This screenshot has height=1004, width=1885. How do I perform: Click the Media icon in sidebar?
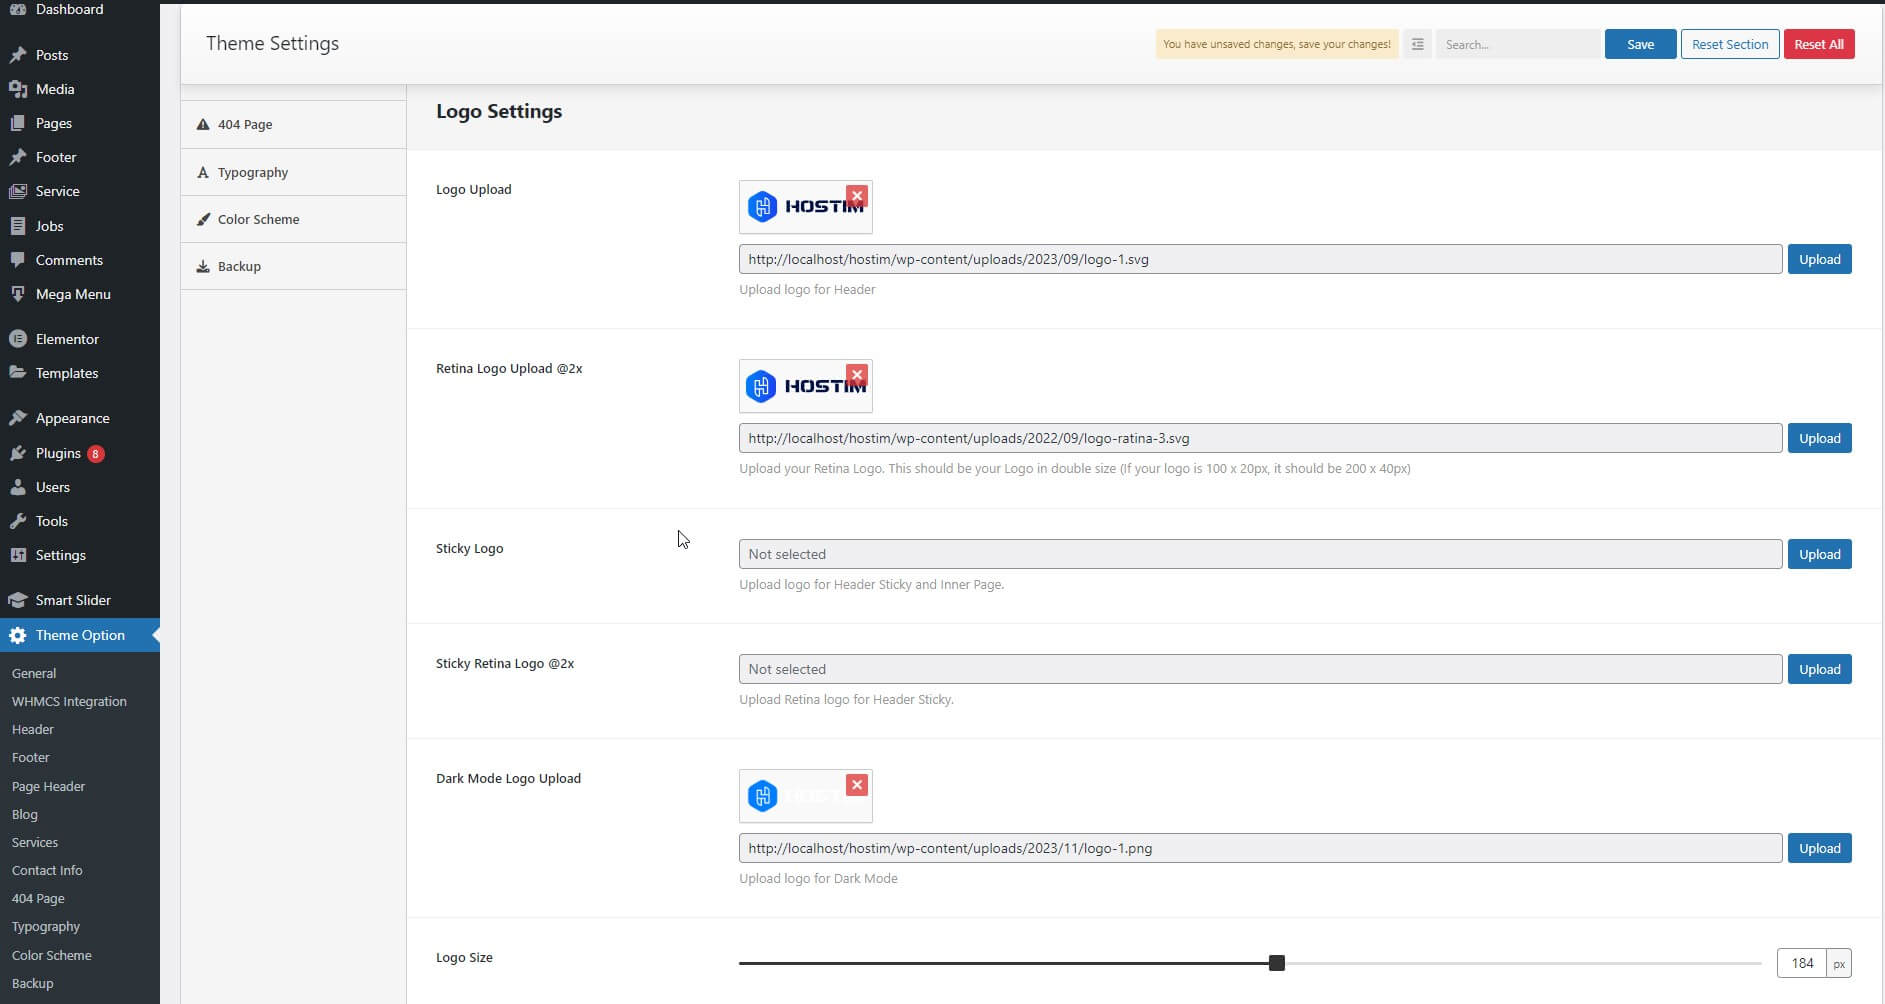[18, 89]
